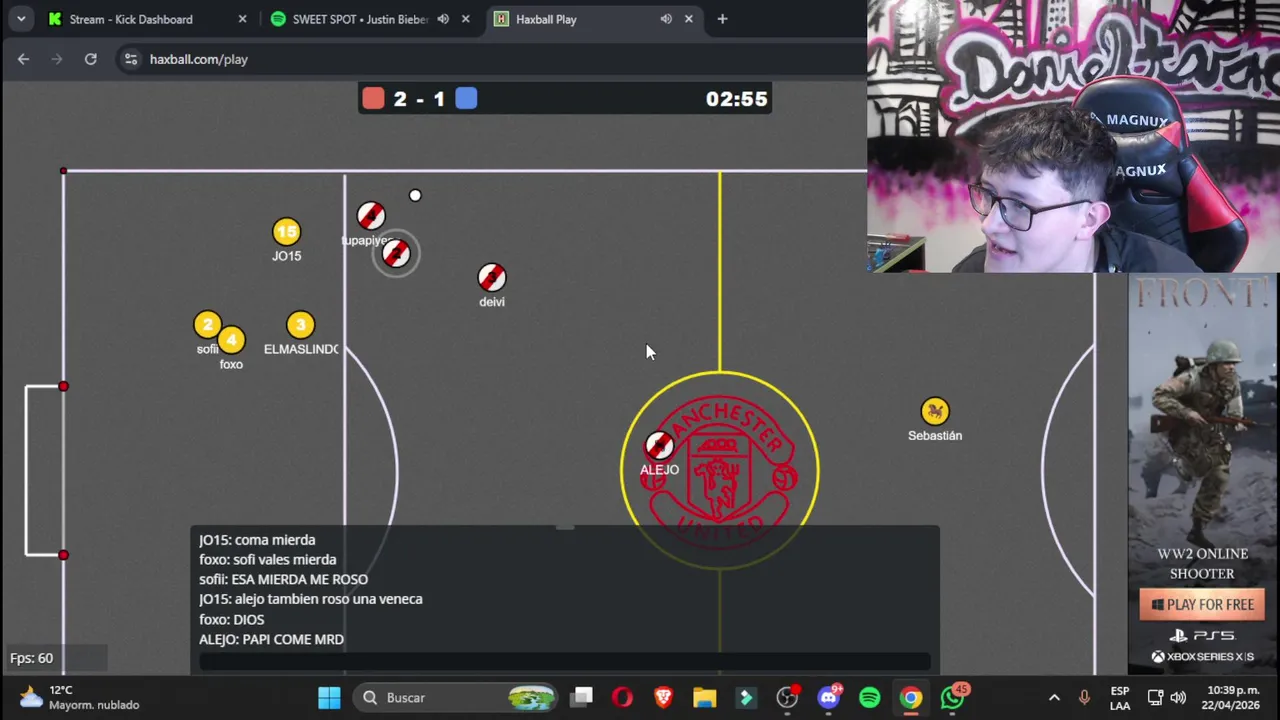Click player disc number 4 foxo
The image size is (1280, 720).
232,340
